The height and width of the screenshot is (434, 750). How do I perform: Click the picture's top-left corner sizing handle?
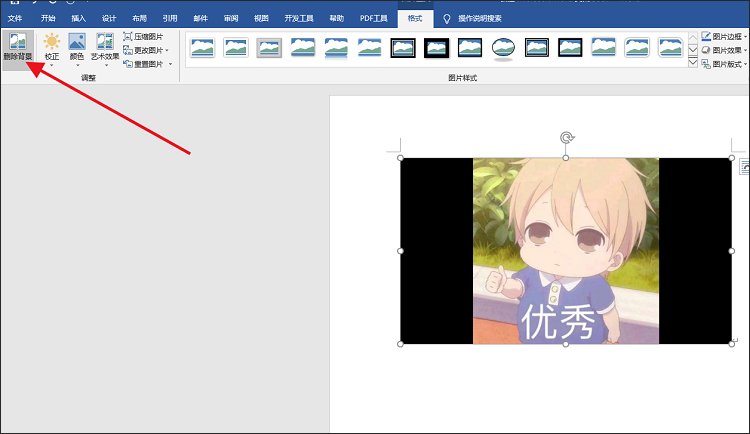pyautogui.click(x=400, y=158)
